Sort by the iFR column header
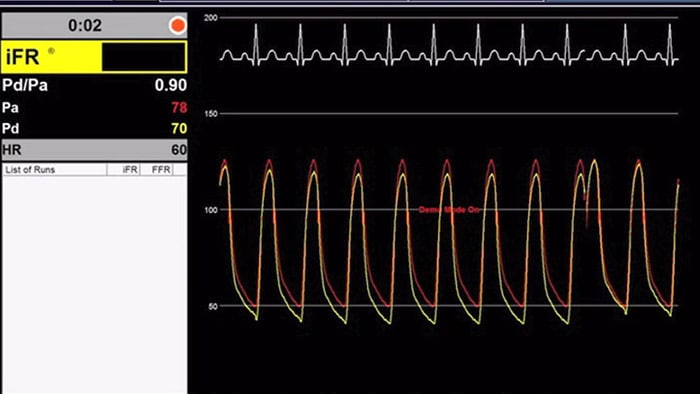Viewport: 700px width, 394px height. (x=124, y=170)
